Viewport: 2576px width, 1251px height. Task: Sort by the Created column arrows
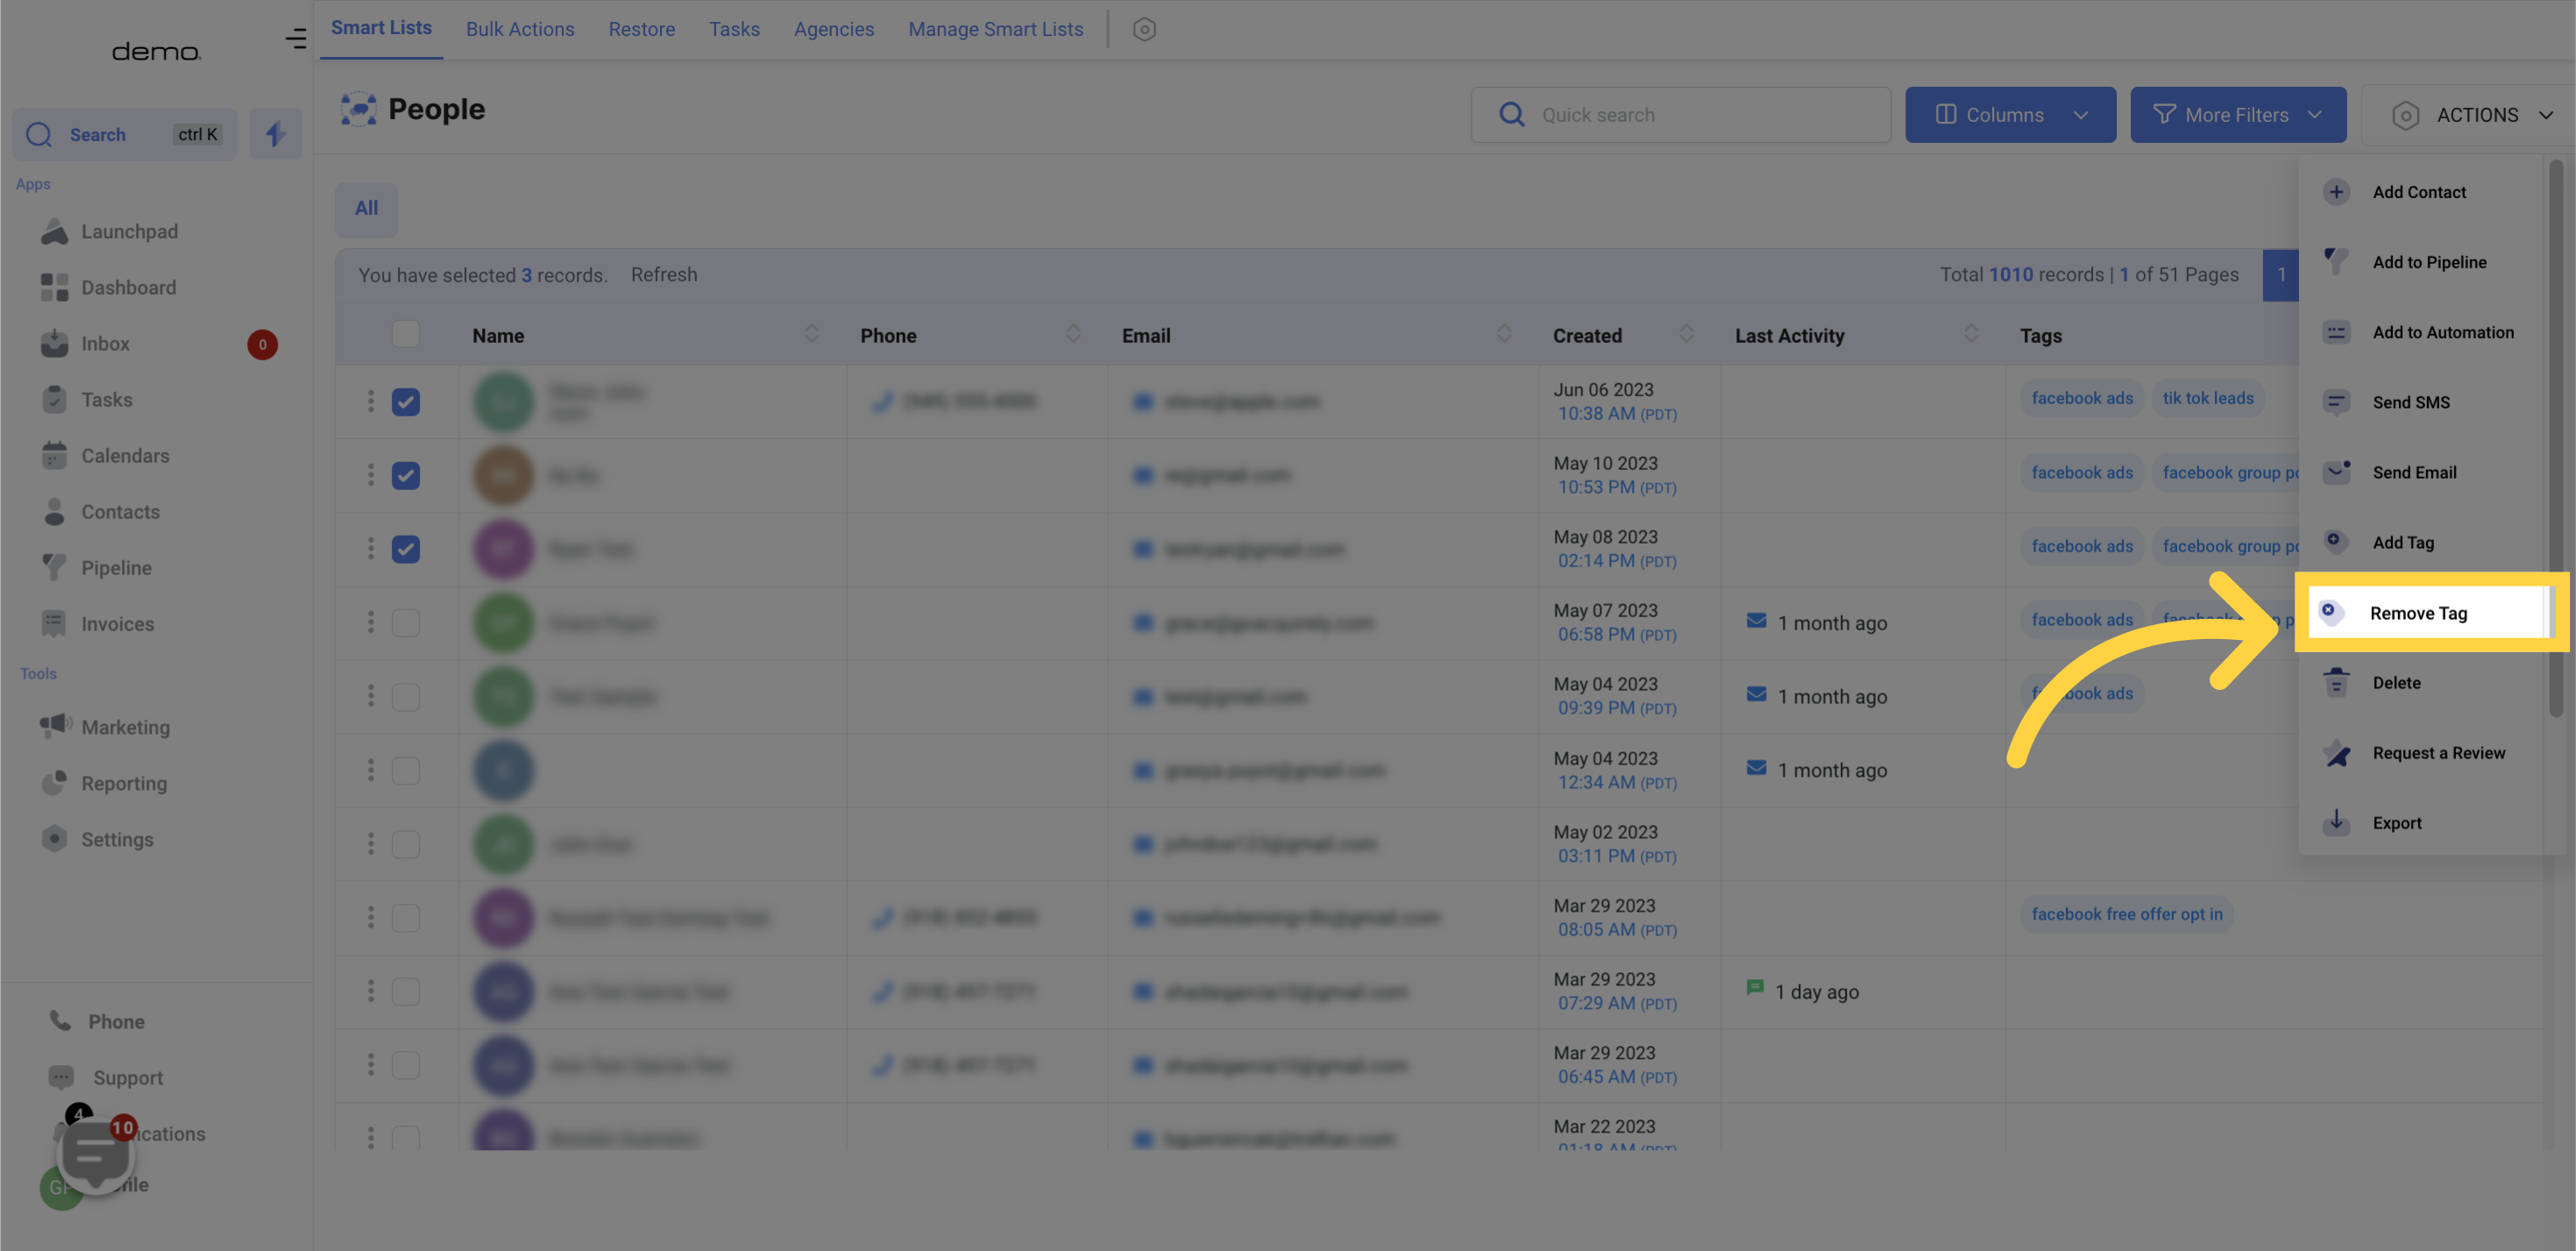[1686, 334]
